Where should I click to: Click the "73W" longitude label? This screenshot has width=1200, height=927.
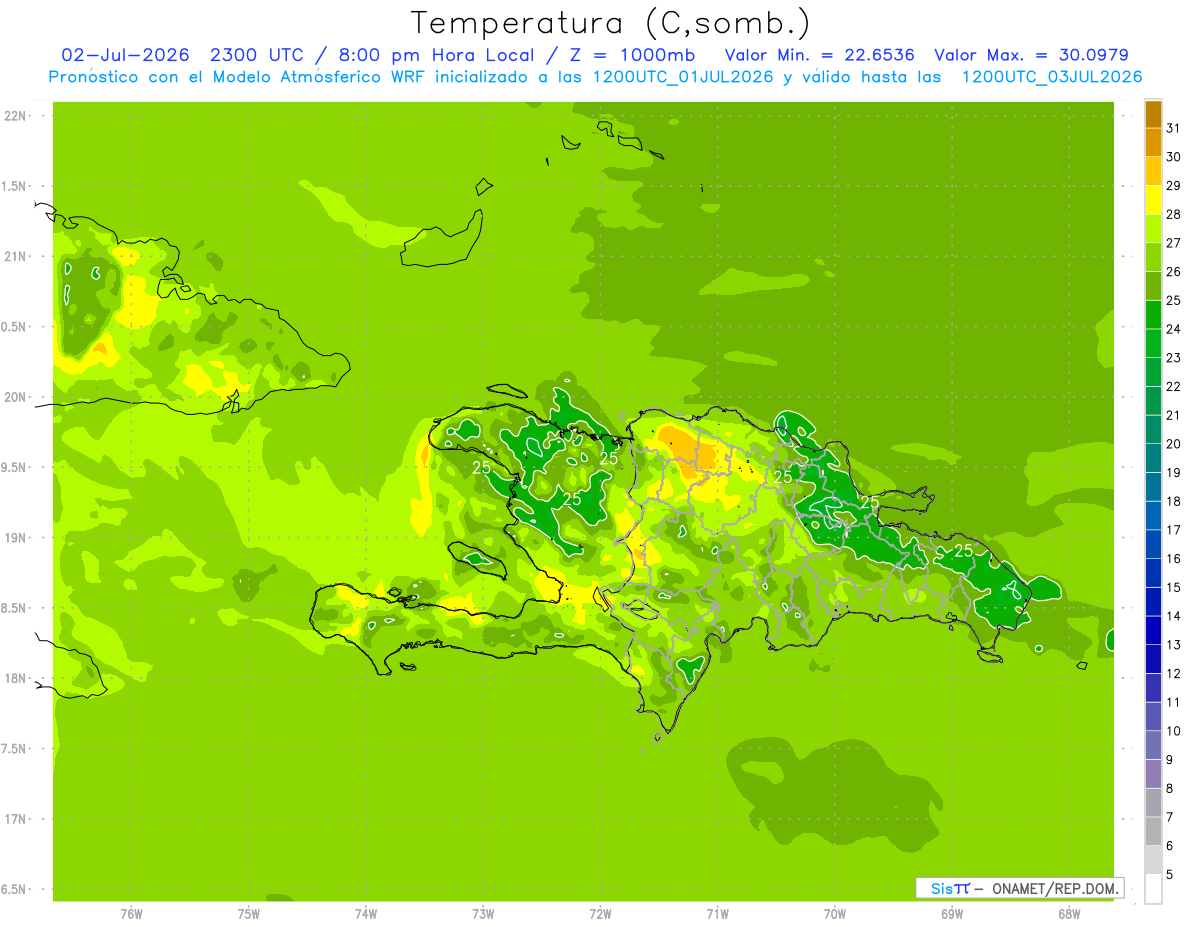tap(483, 914)
